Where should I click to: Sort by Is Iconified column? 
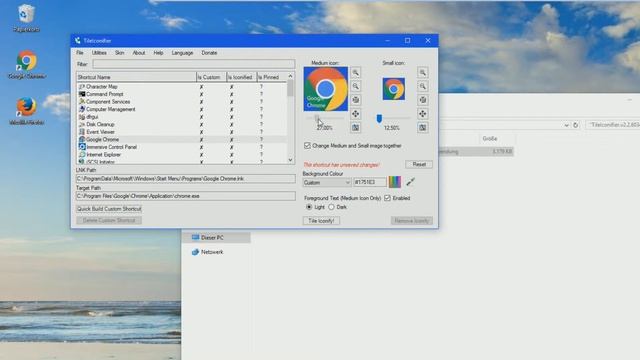(242, 77)
